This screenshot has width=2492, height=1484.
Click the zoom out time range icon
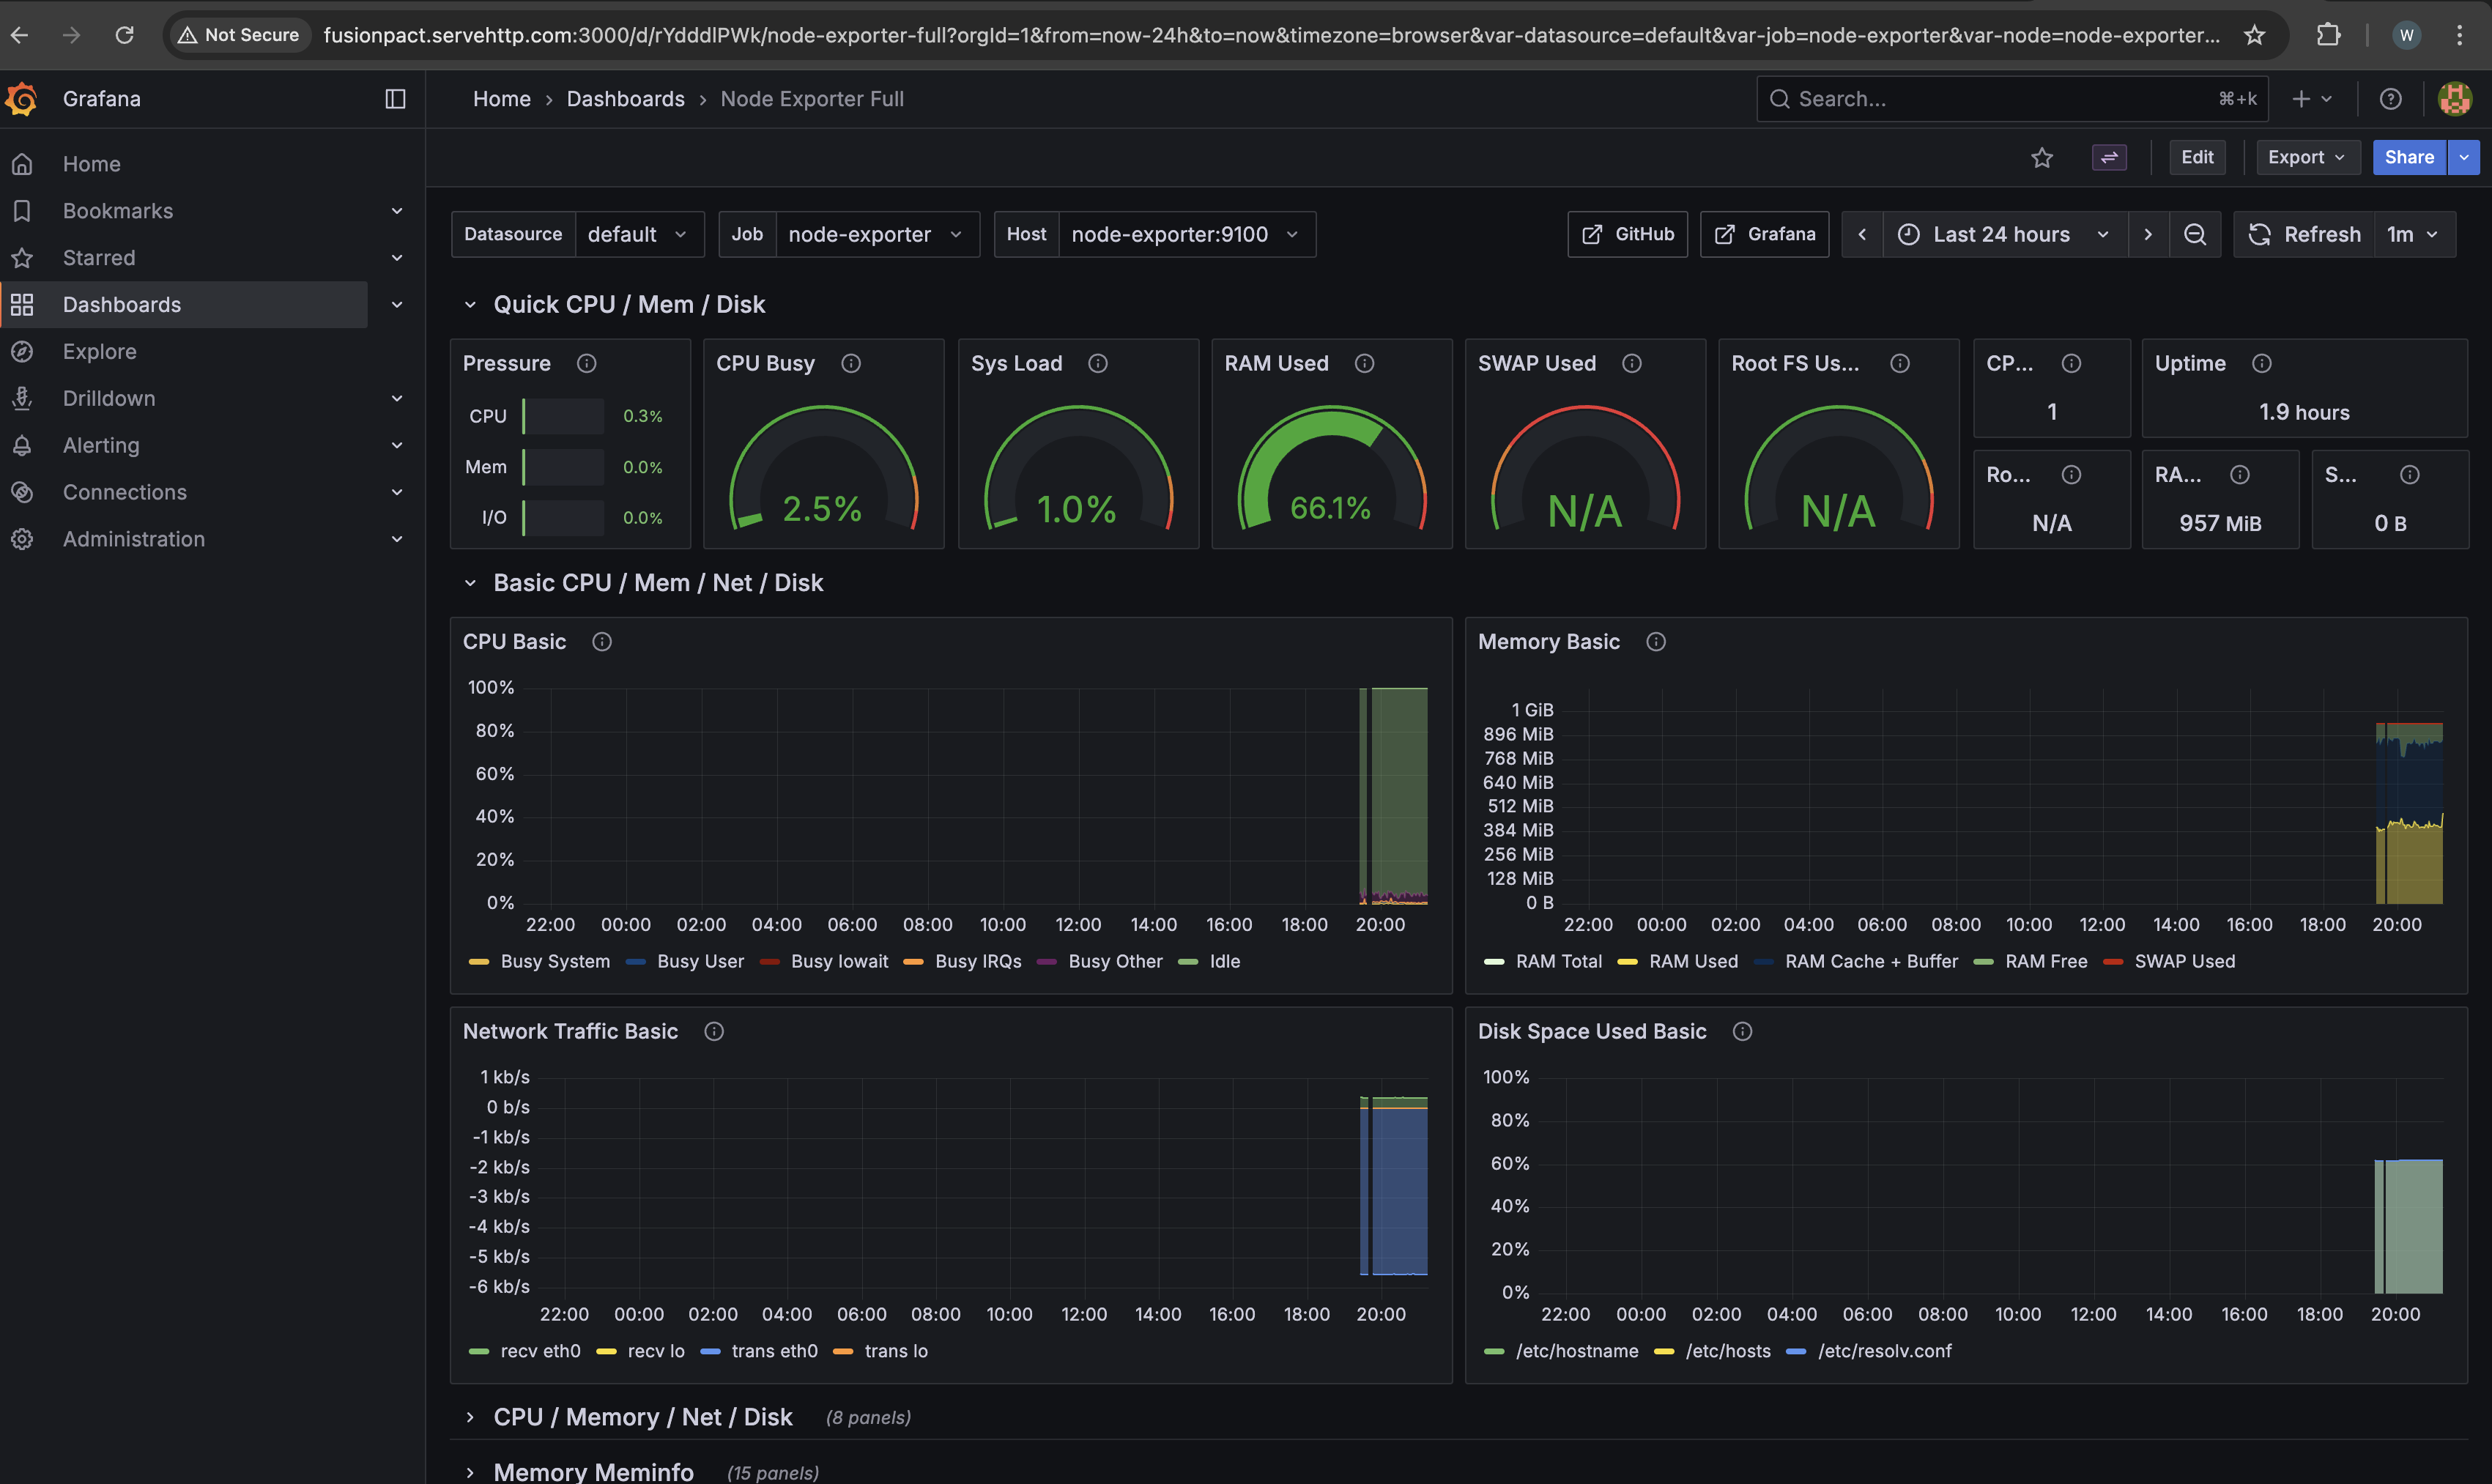[2195, 234]
